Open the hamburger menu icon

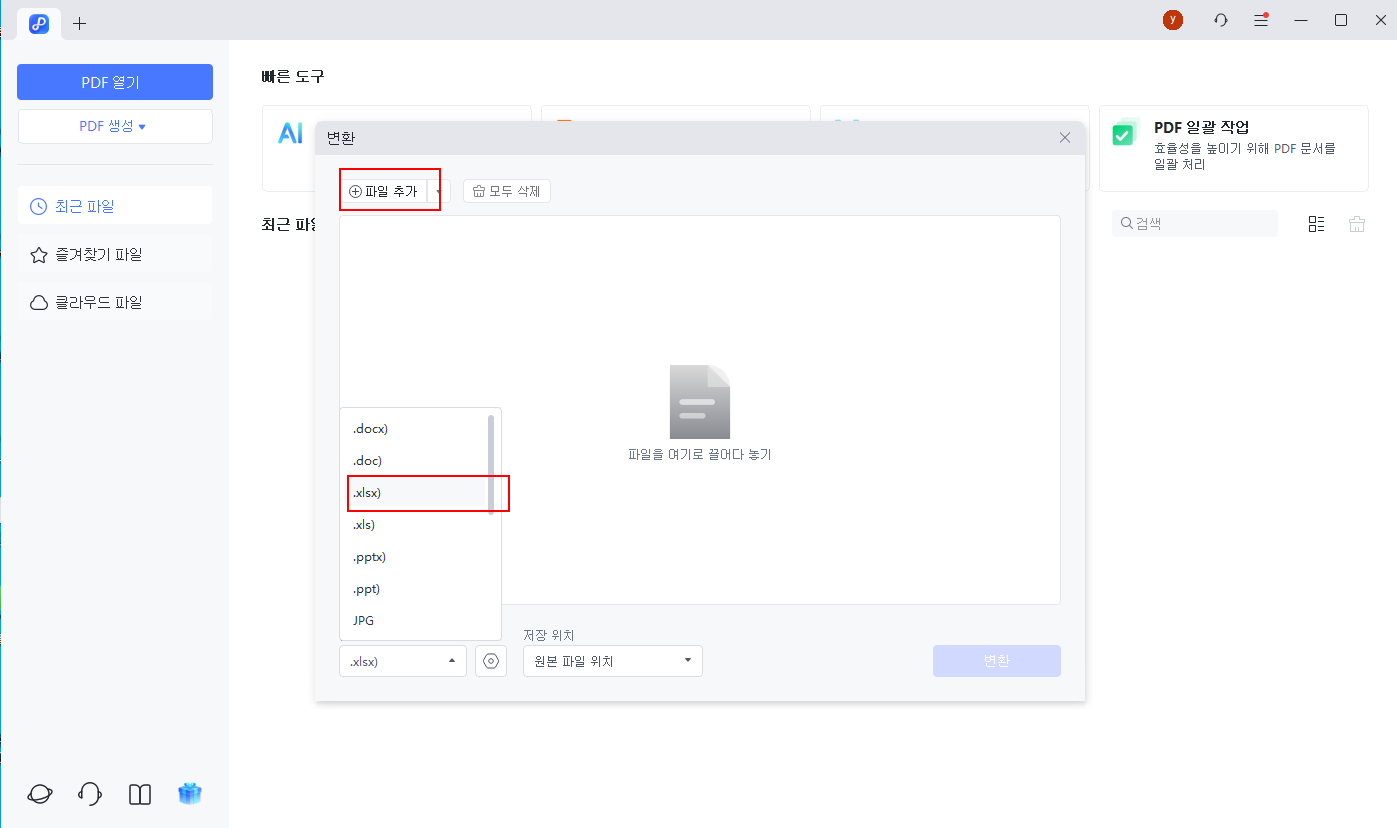point(1261,20)
